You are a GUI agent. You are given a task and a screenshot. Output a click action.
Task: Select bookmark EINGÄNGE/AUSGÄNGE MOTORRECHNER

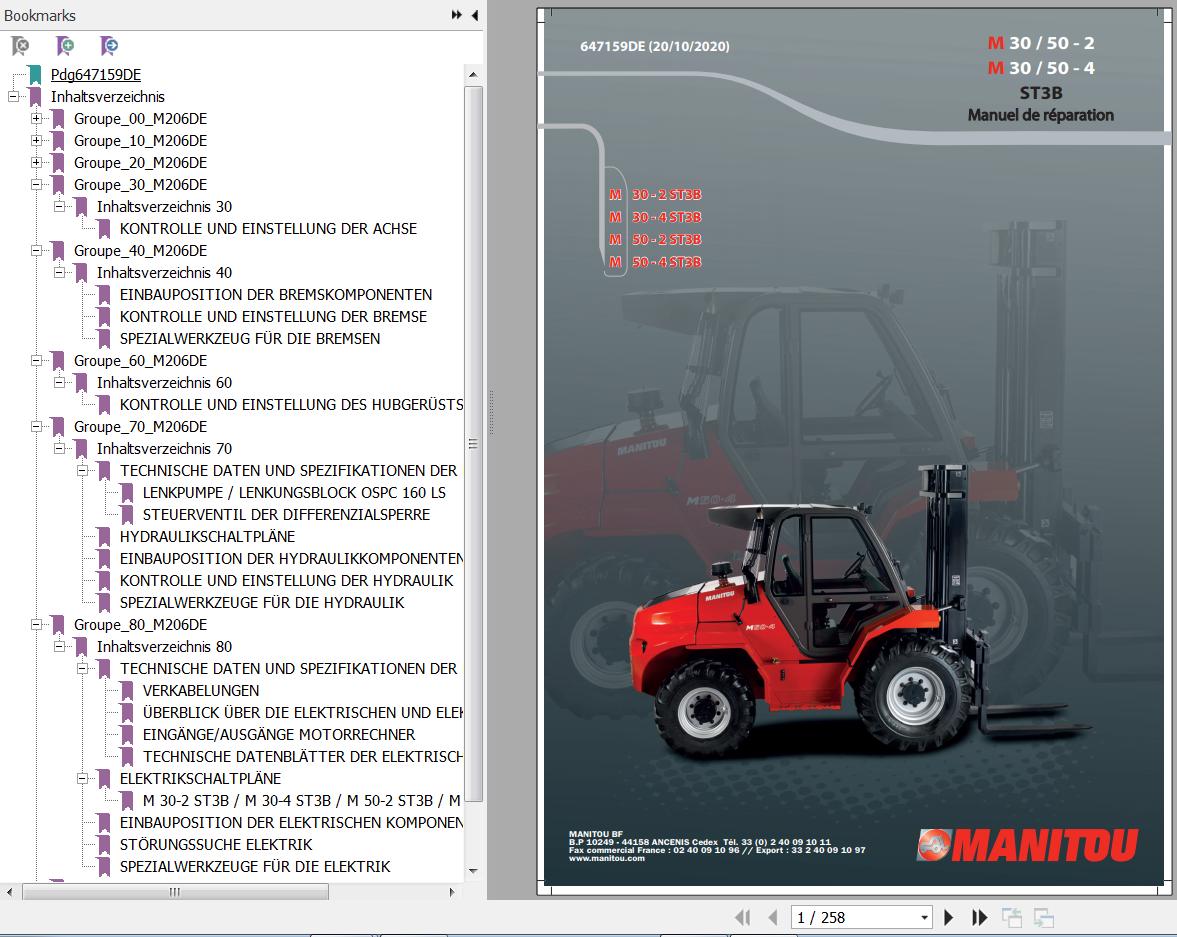(278, 734)
